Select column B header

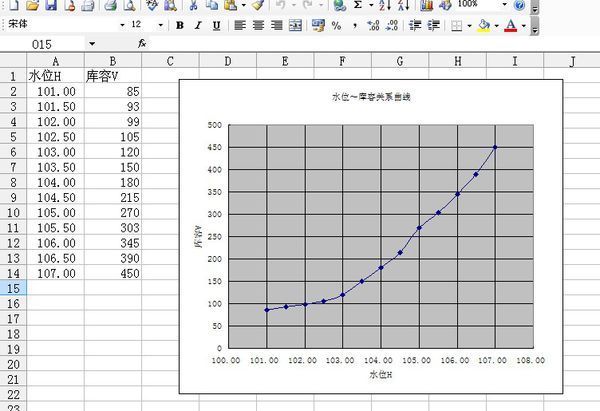(x=113, y=61)
